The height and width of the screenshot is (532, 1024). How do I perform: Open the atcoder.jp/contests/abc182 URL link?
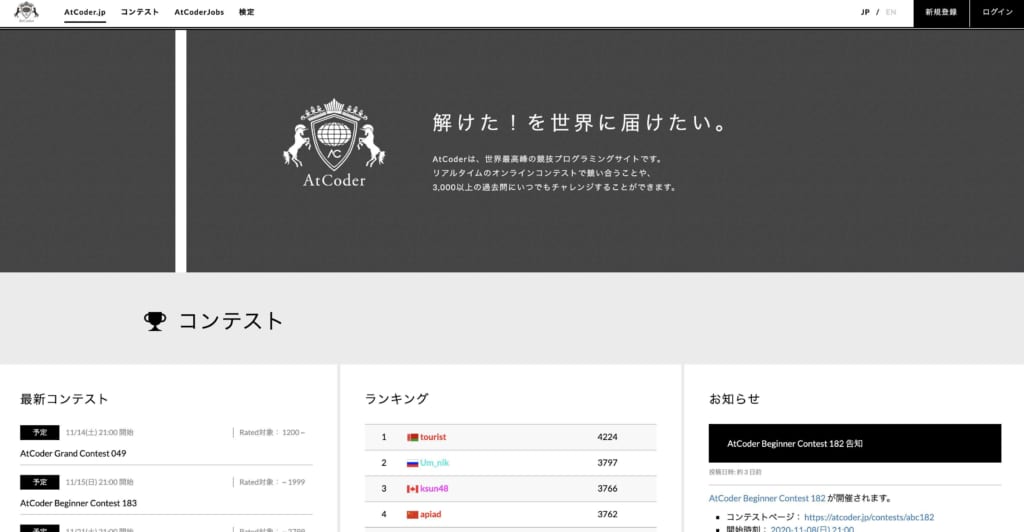click(869, 517)
